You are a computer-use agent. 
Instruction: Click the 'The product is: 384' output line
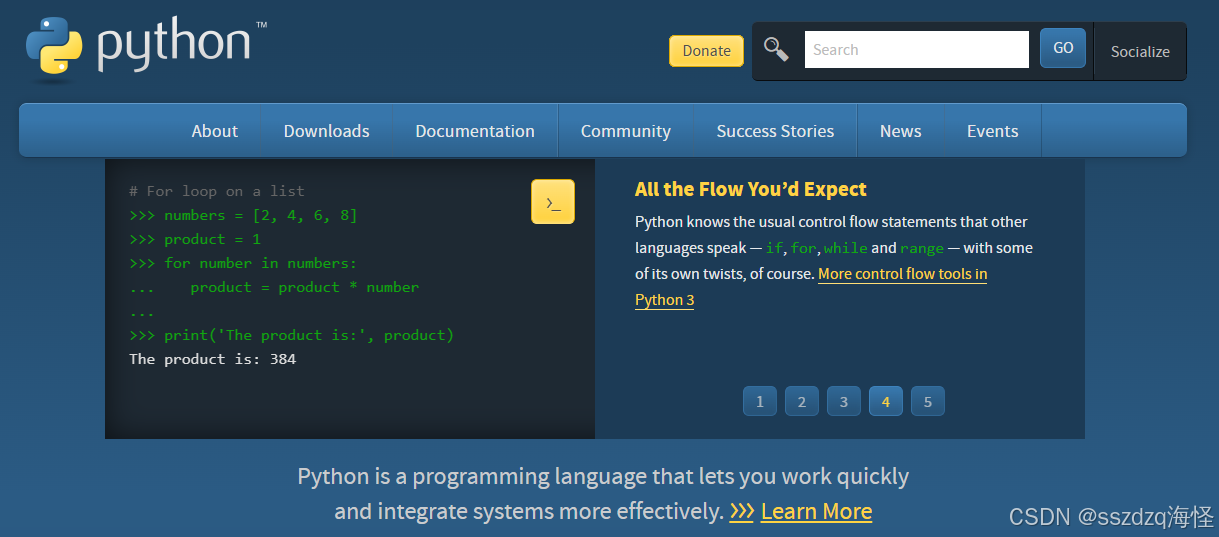tap(212, 359)
